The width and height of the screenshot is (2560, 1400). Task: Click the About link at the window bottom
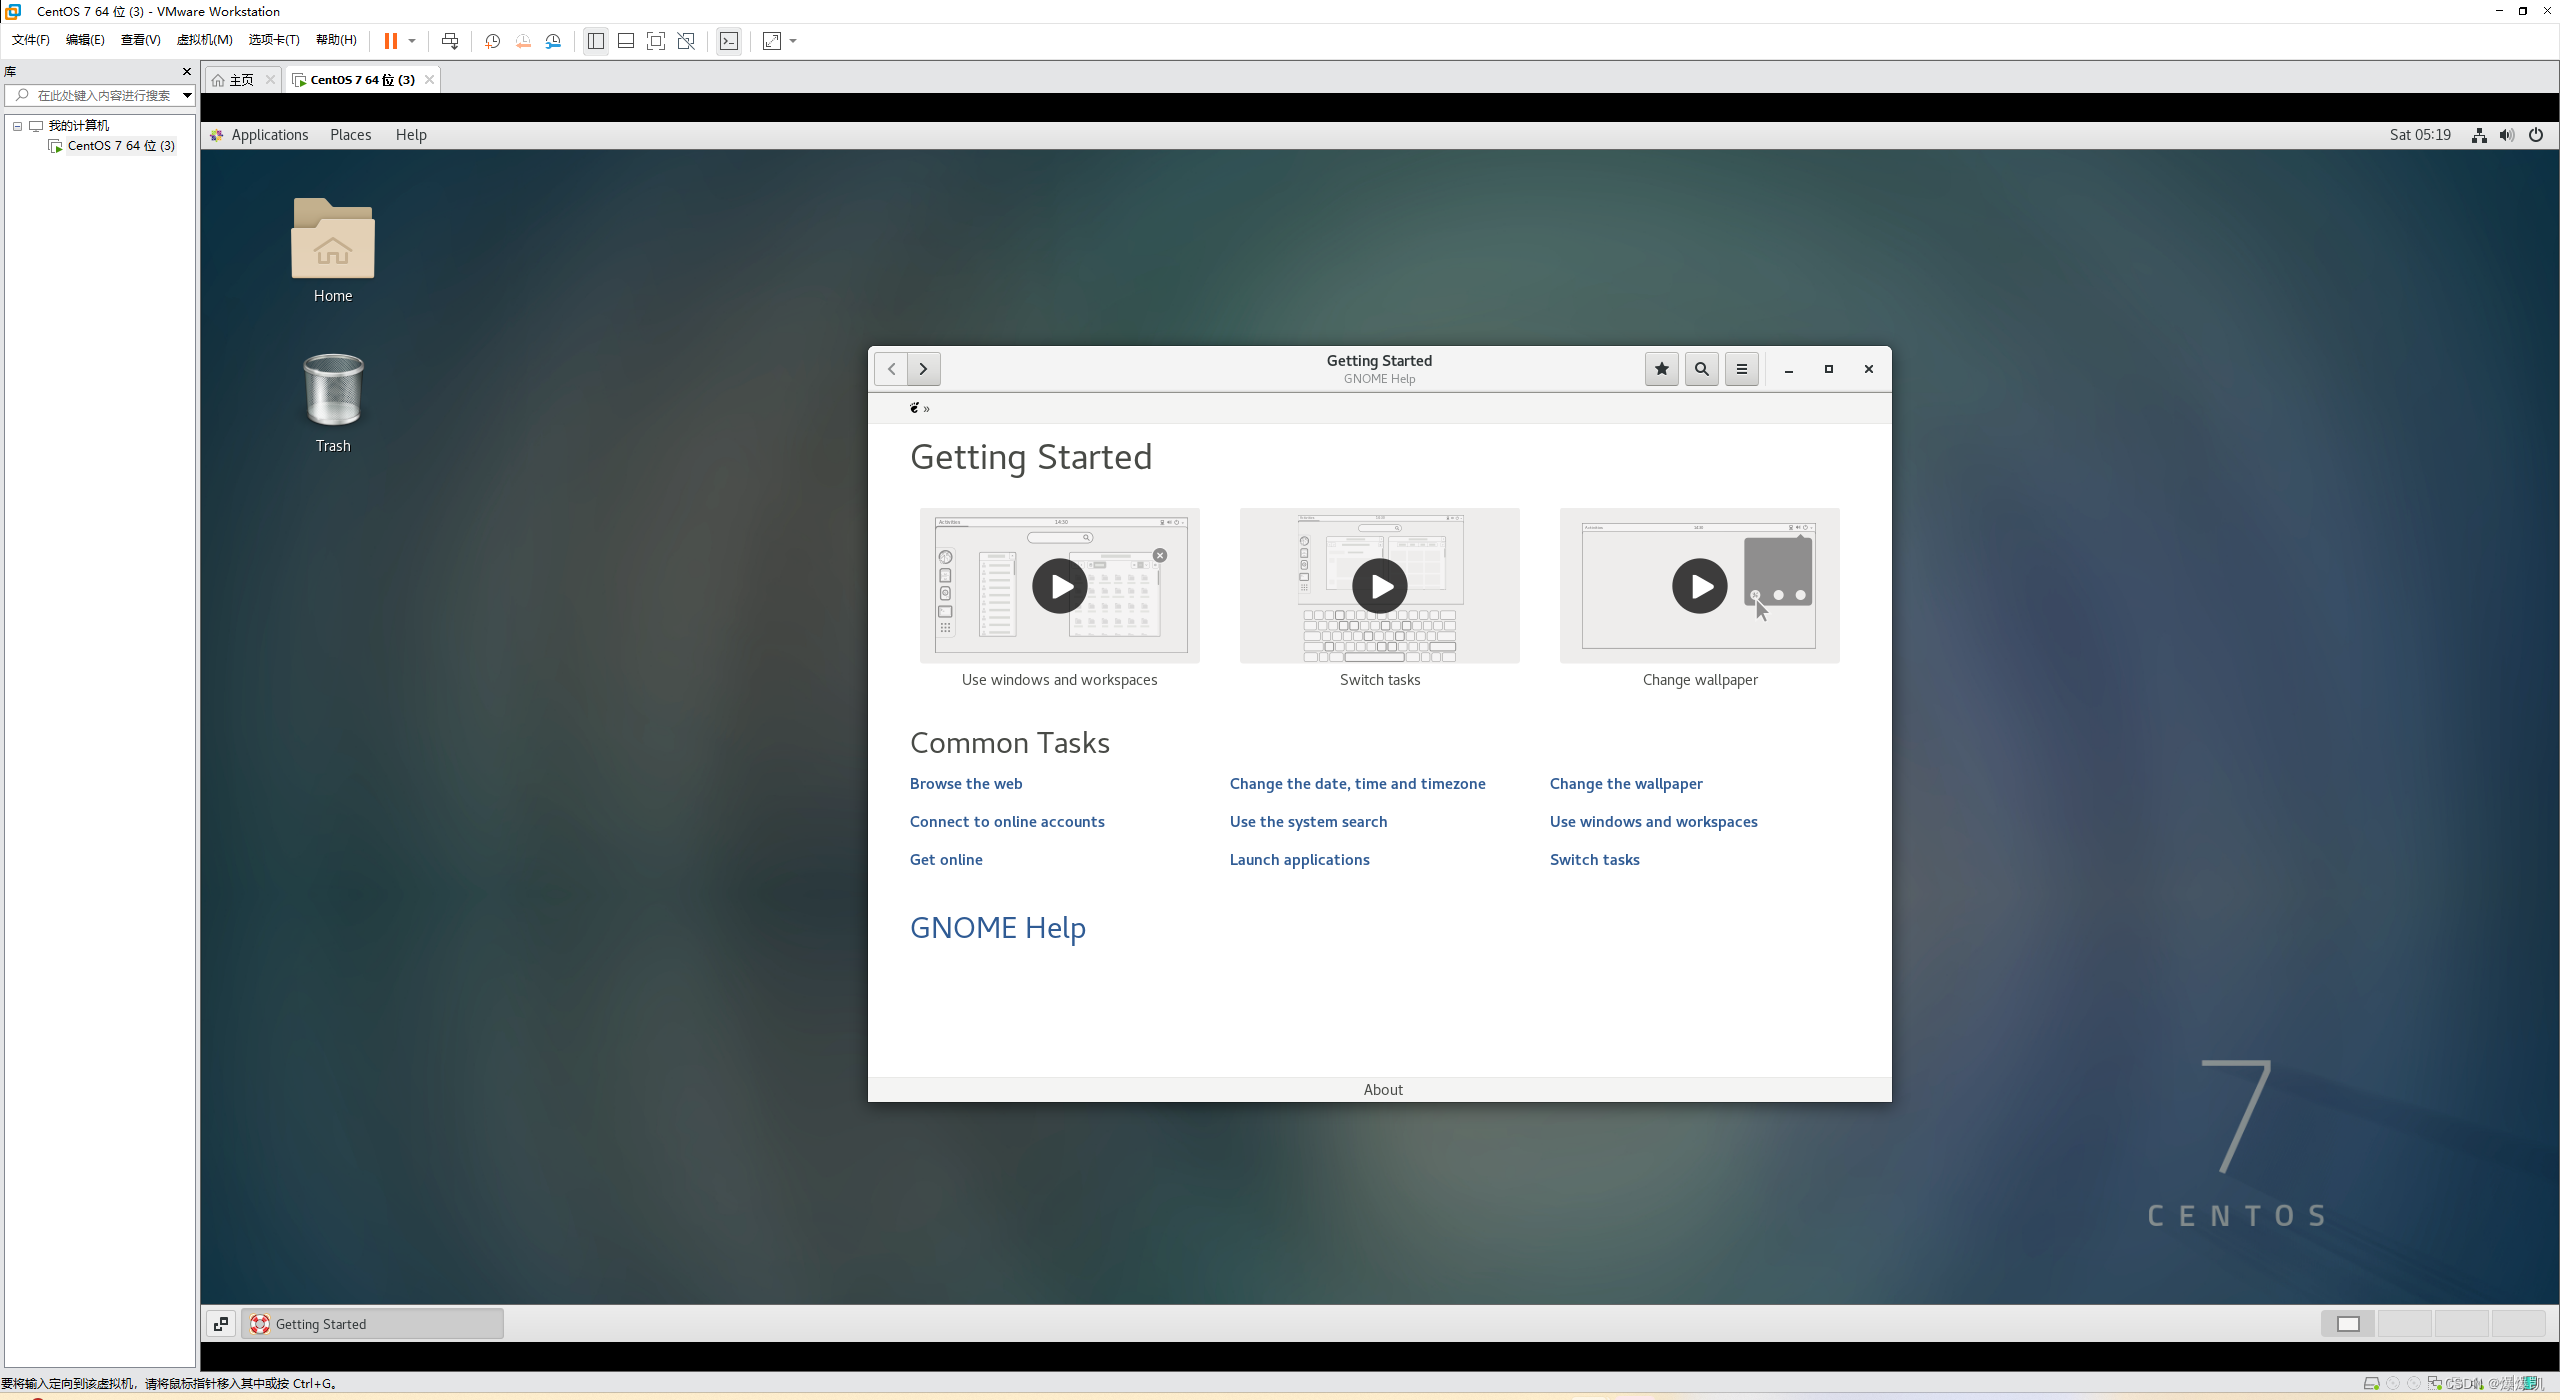(1383, 1090)
